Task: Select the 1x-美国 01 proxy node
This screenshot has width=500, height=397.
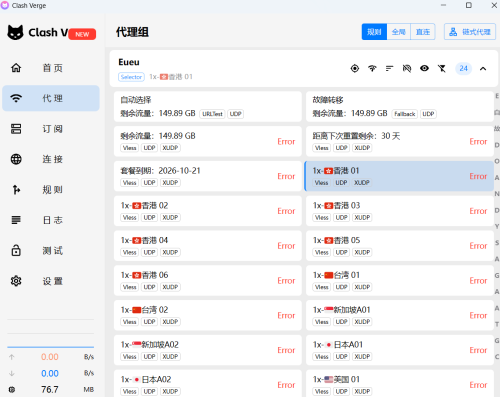Action: coord(399,383)
